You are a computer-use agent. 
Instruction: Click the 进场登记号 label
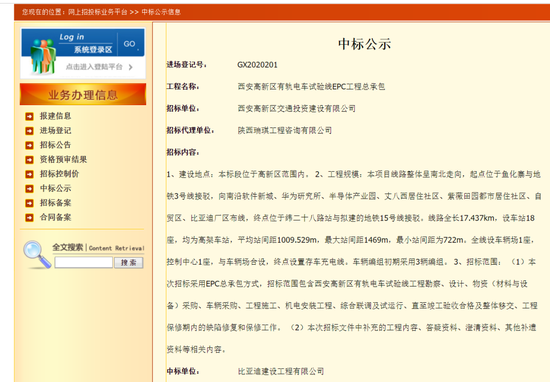pos(186,65)
